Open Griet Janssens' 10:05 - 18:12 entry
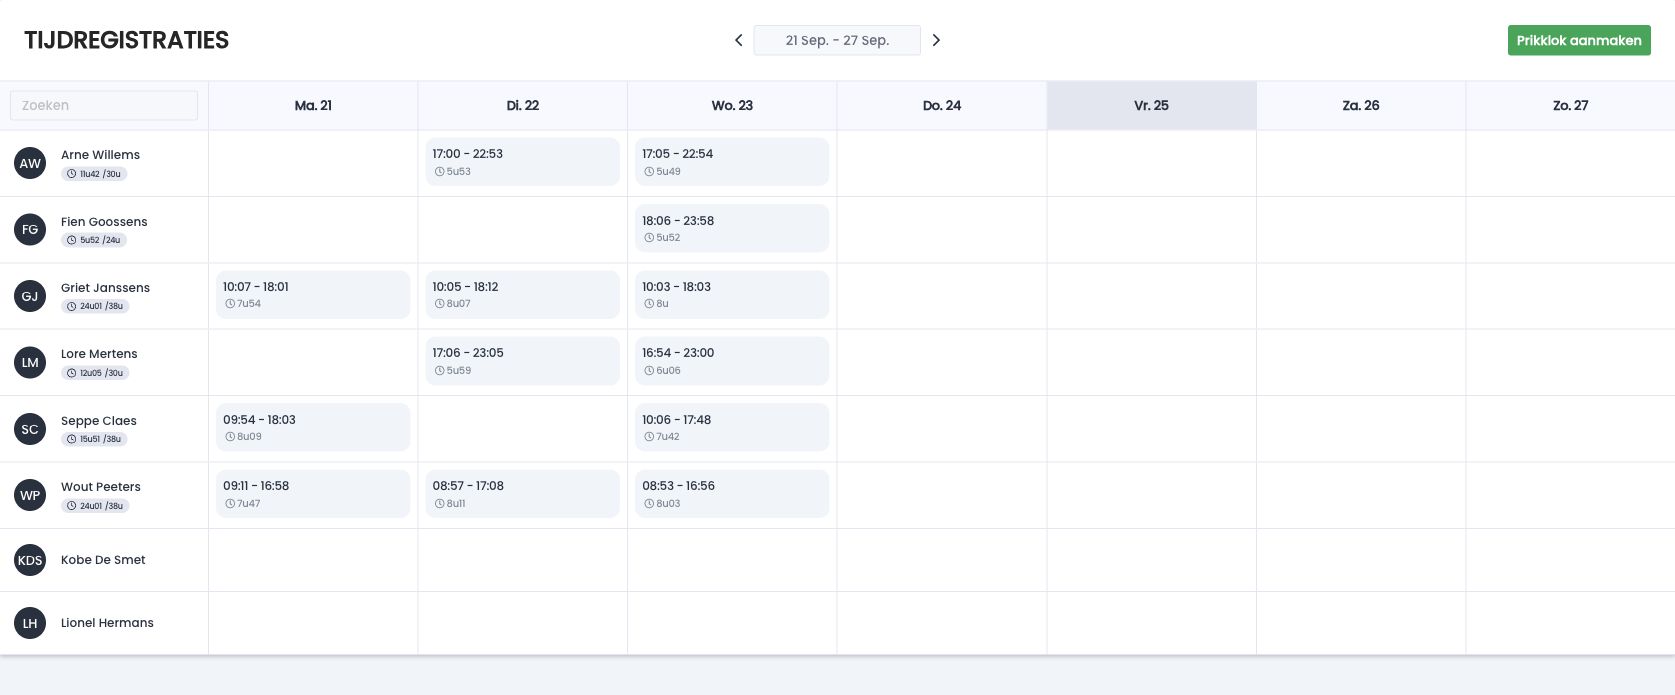 click(523, 295)
